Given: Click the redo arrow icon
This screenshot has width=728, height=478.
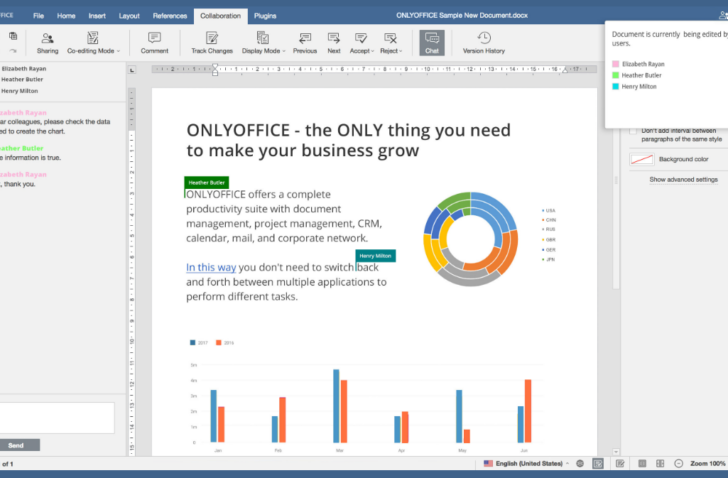Looking at the screenshot, I should (x=13, y=51).
